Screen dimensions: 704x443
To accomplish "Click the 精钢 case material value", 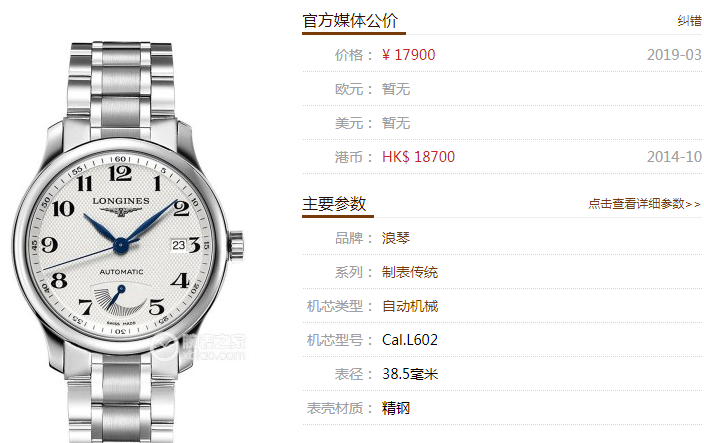I will pos(396,408).
